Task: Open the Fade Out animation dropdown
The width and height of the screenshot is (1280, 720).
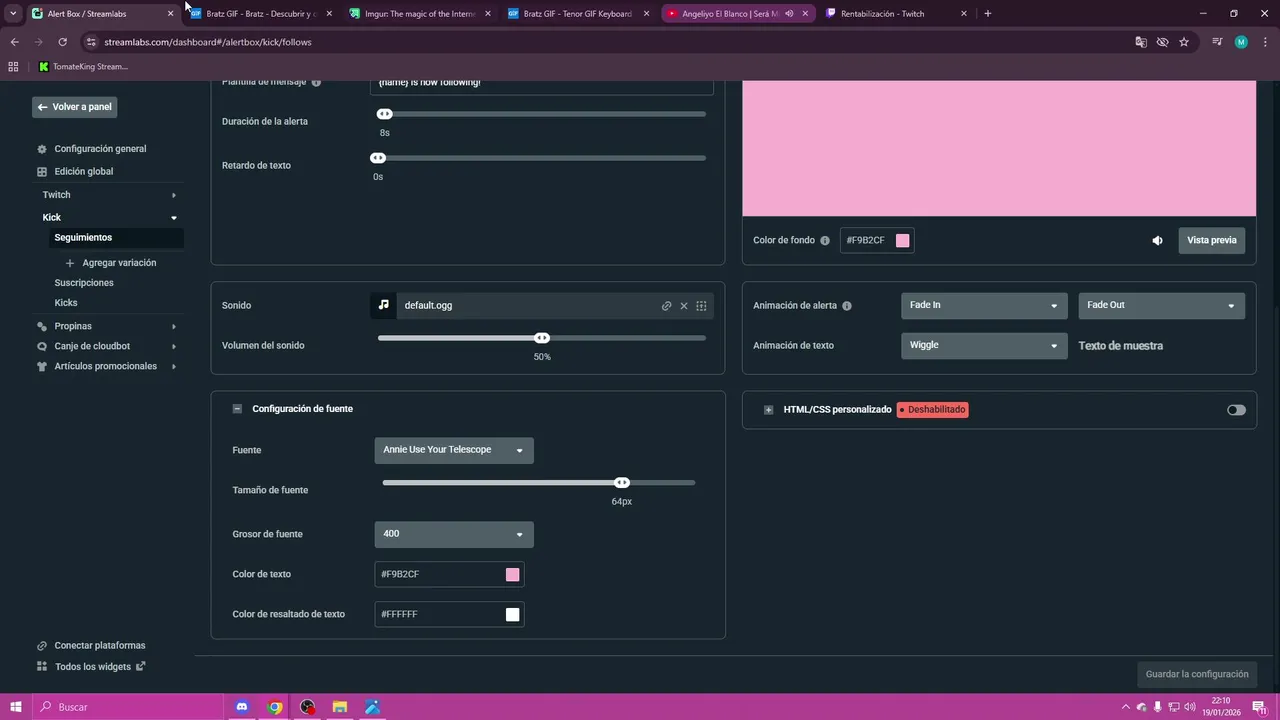Action: [x=1162, y=305]
